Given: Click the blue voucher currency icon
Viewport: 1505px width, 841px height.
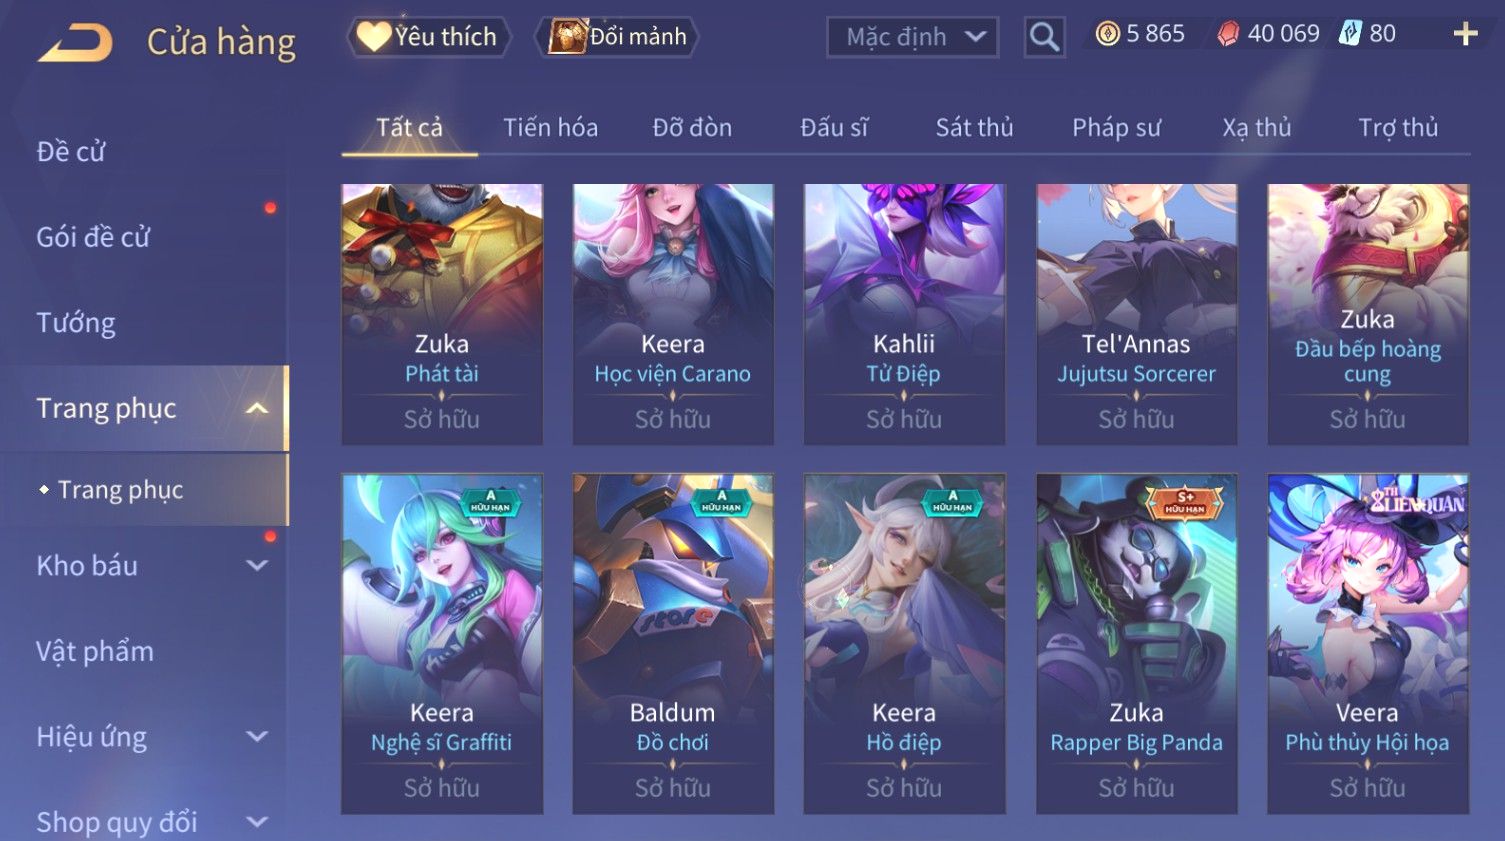Looking at the screenshot, I should 1350,34.
